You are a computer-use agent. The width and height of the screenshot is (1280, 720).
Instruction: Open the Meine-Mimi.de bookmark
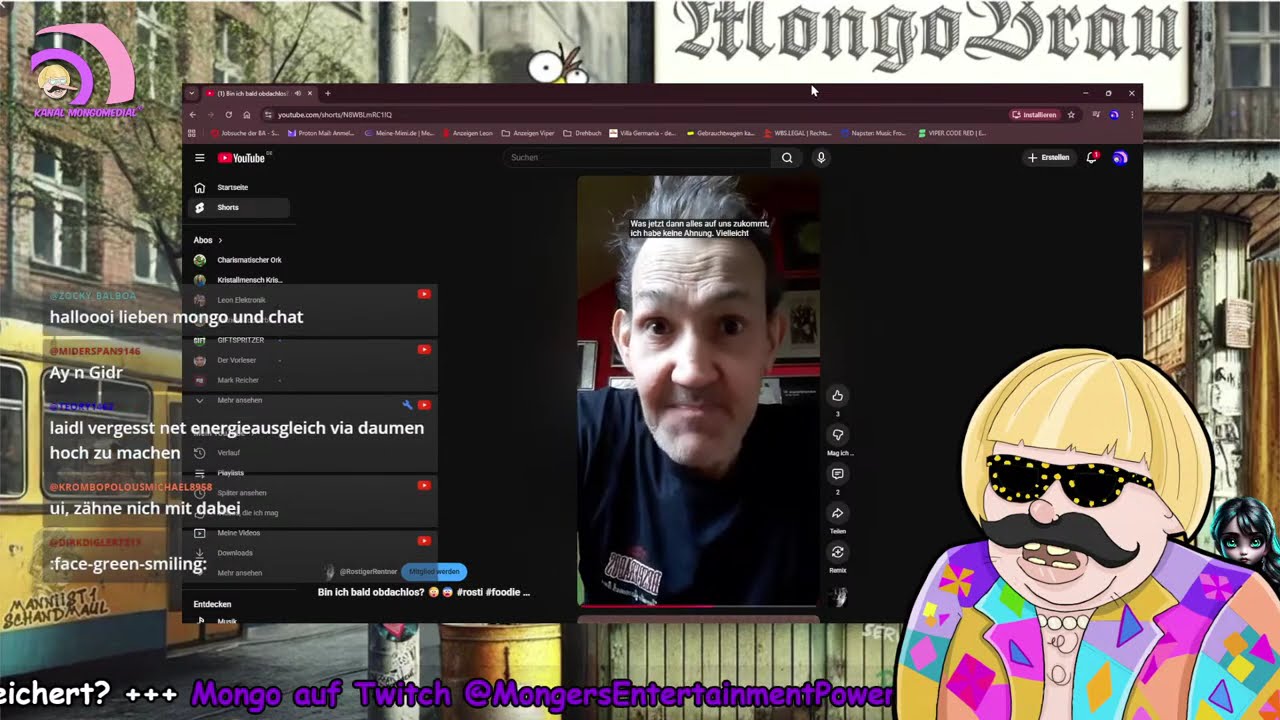coord(399,133)
